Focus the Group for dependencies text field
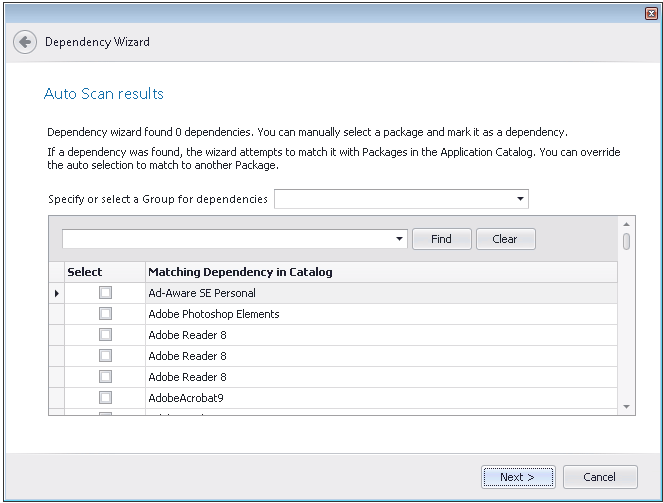The image size is (663, 503). coord(393,199)
